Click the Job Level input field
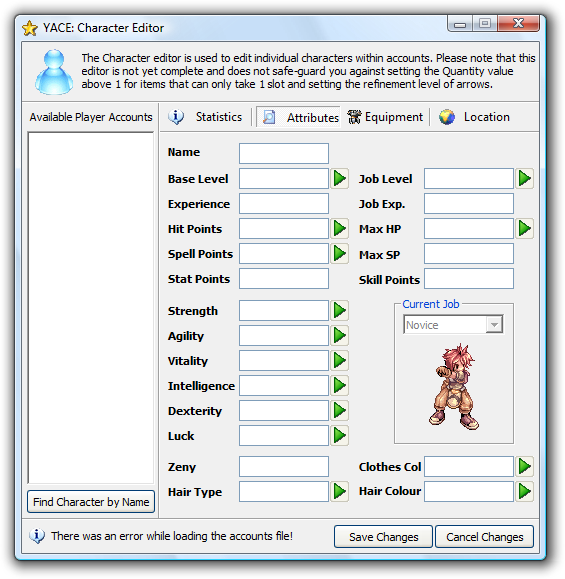This screenshot has height=579, width=565. tap(469, 179)
